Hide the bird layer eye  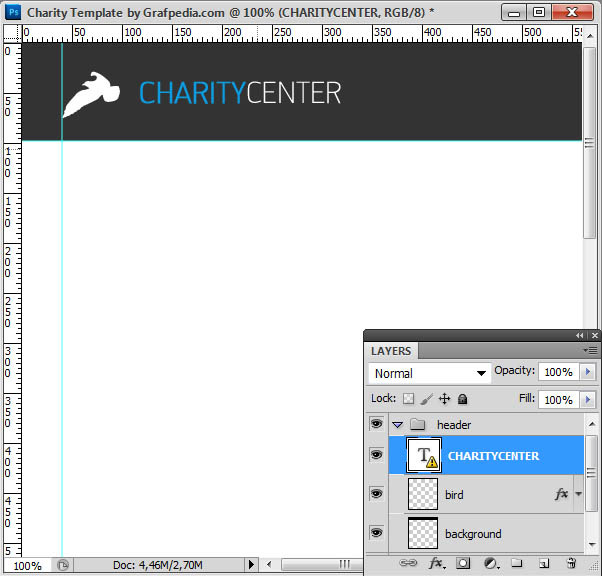377,494
